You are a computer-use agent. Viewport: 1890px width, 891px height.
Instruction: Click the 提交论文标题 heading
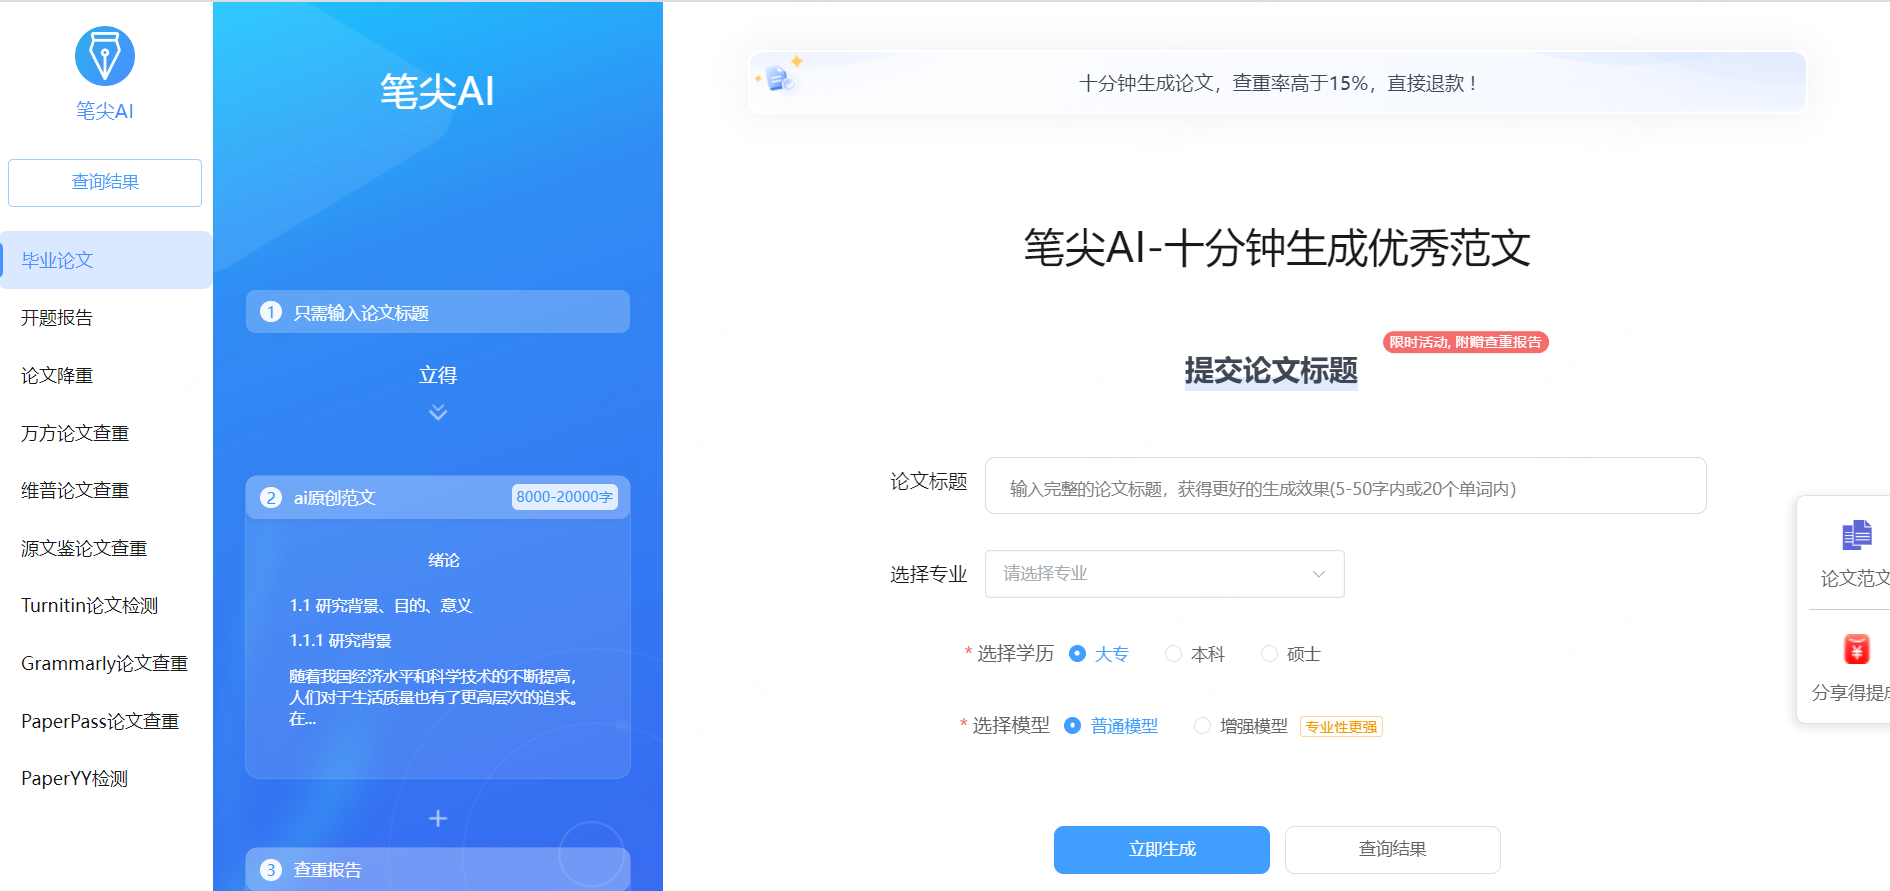point(1271,371)
